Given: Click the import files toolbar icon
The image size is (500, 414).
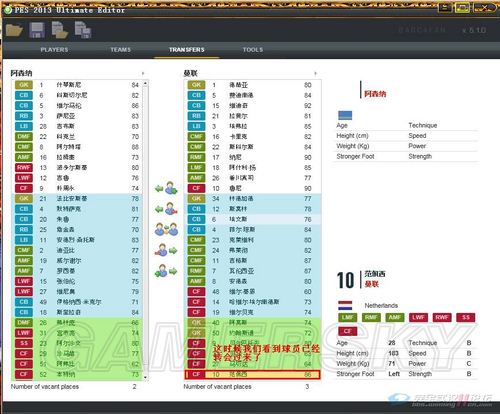Looking at the screenshot, I should coord(83,30).
